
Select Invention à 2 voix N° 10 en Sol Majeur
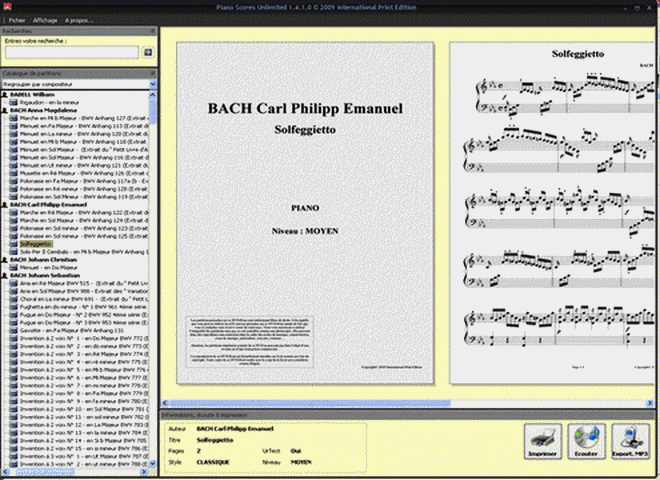tap(84, 409)
